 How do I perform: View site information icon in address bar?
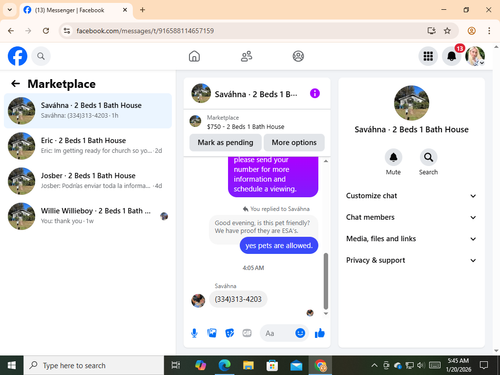click(67, 31)
